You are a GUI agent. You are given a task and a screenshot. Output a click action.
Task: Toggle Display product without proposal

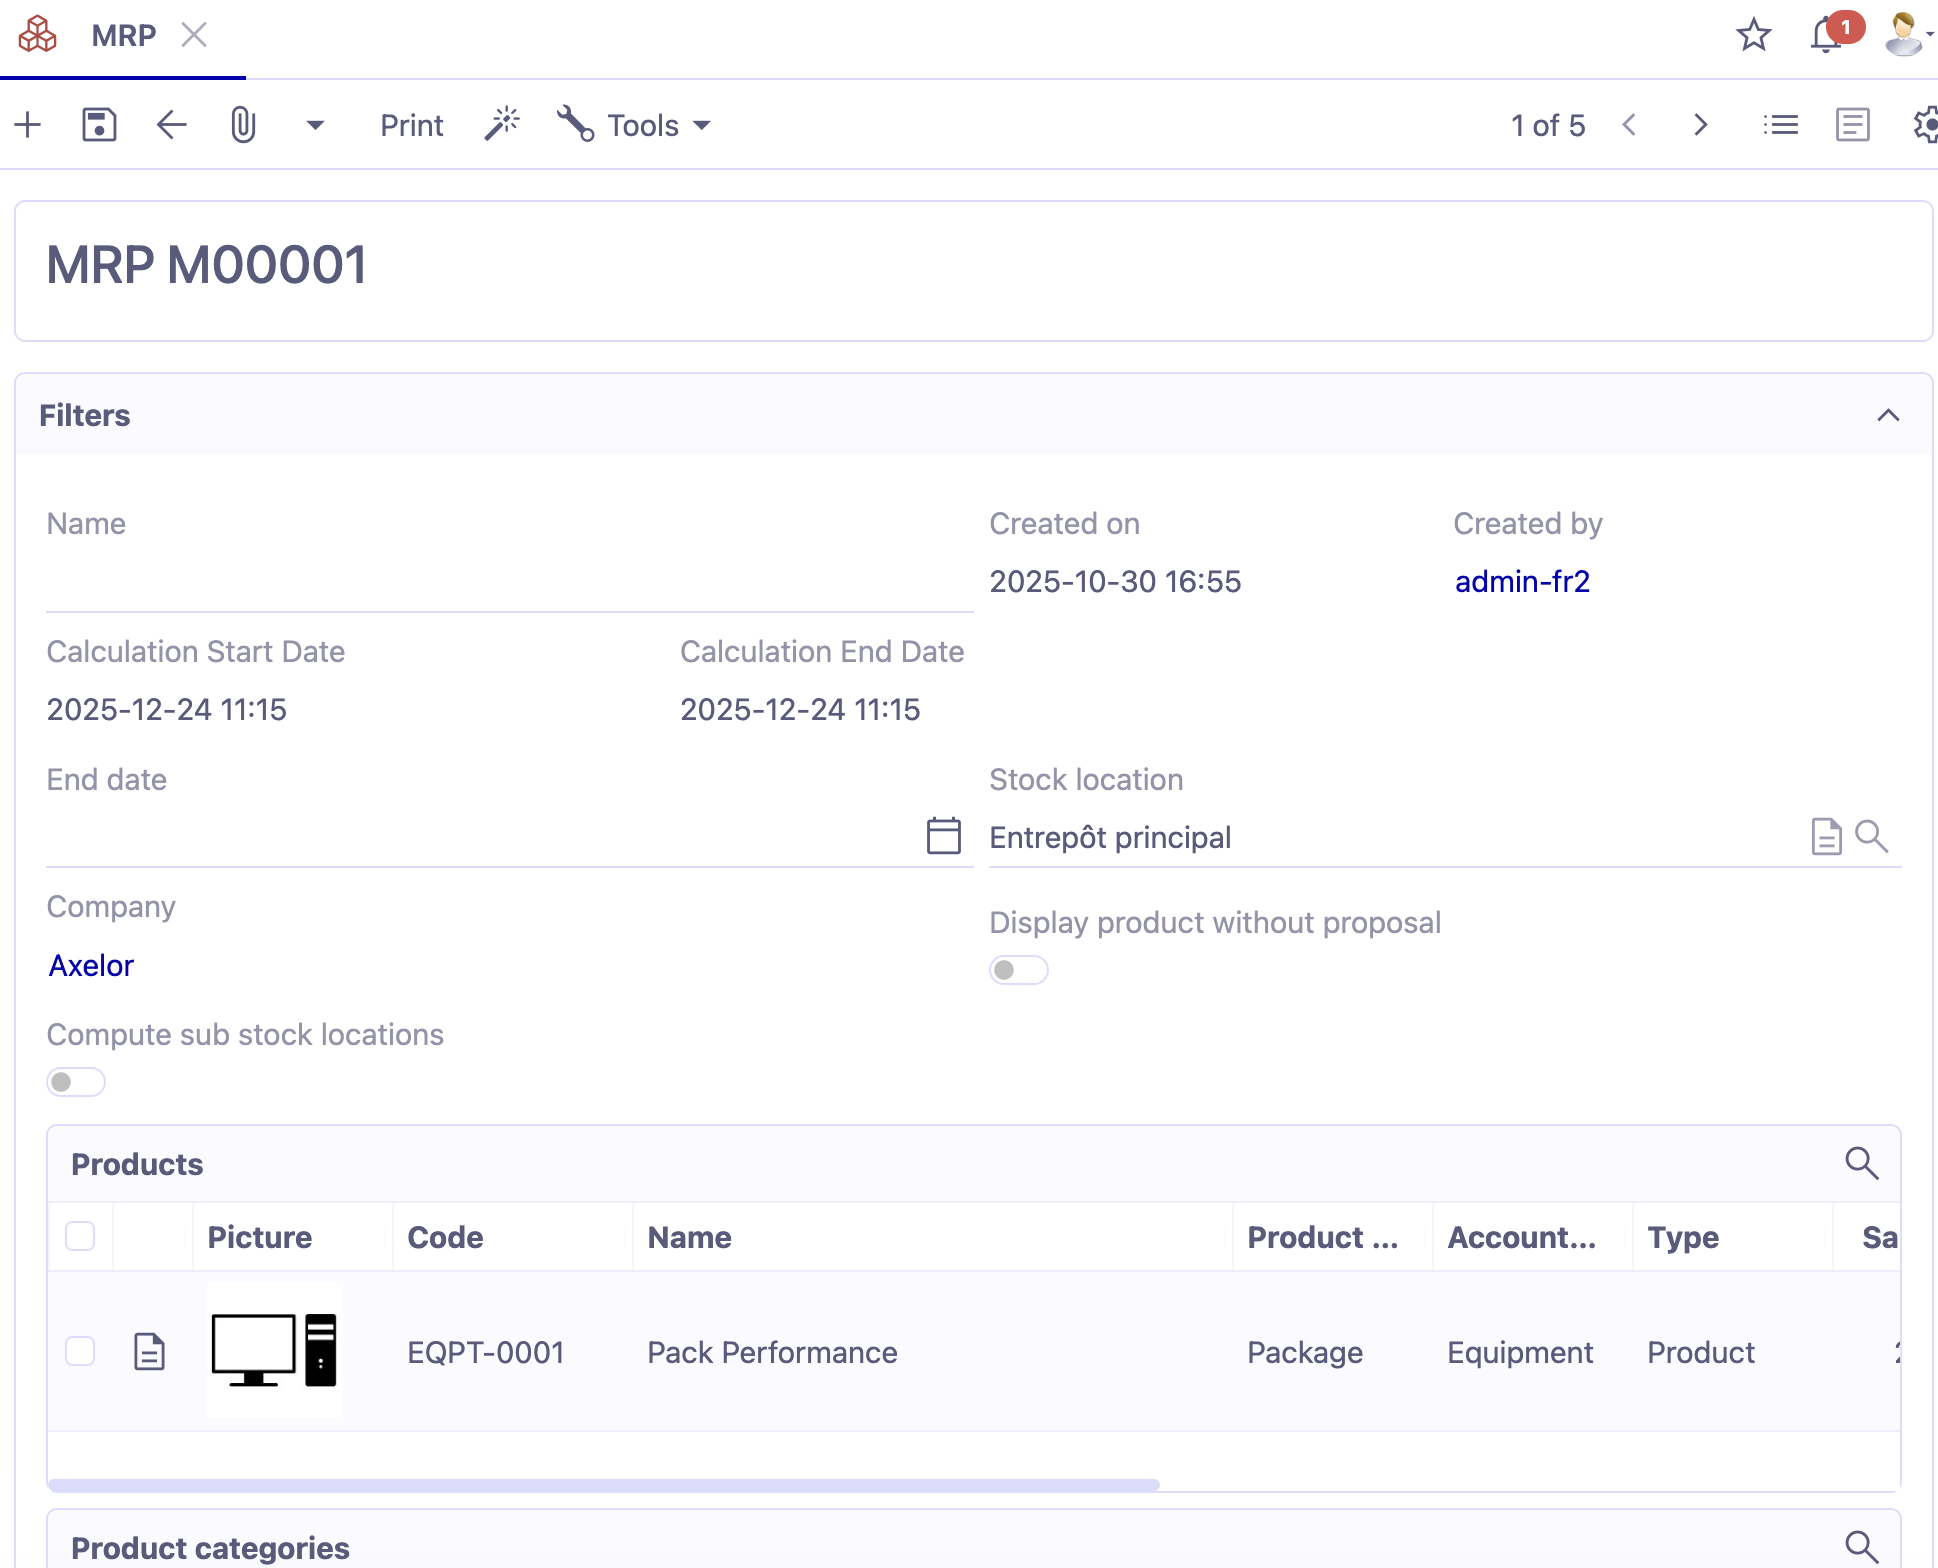tap(1018, 969)
